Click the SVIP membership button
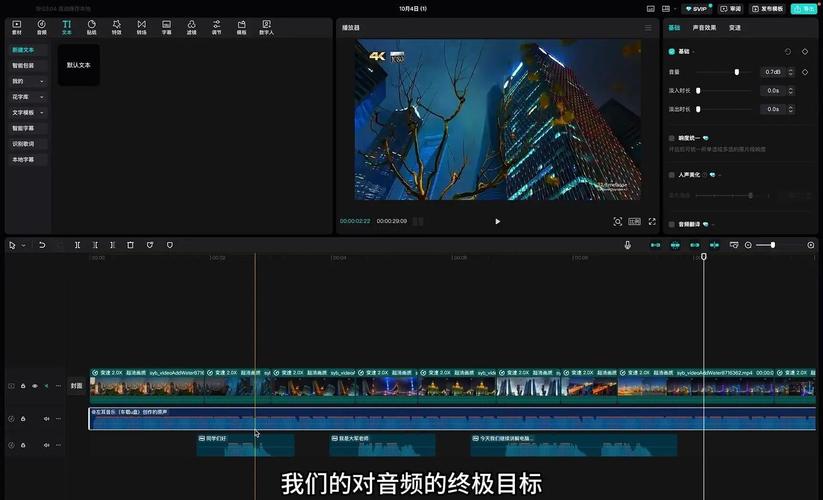823x500 pixels. 697,9
